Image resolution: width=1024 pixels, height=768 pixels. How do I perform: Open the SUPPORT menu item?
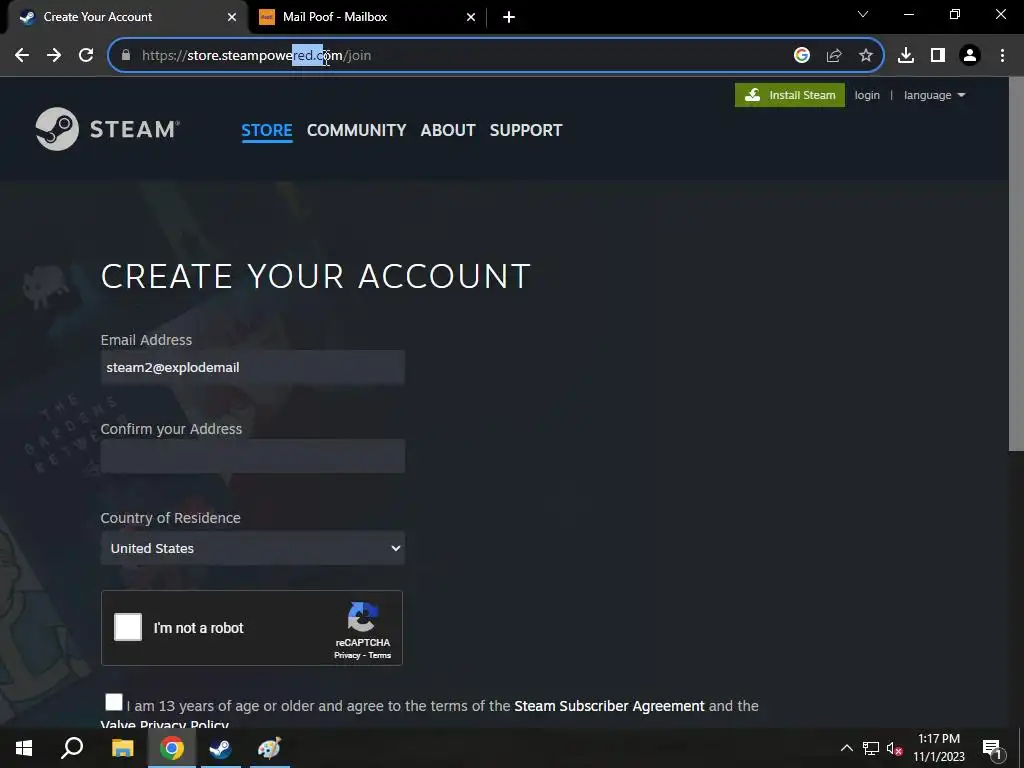(x=526, y=131)
